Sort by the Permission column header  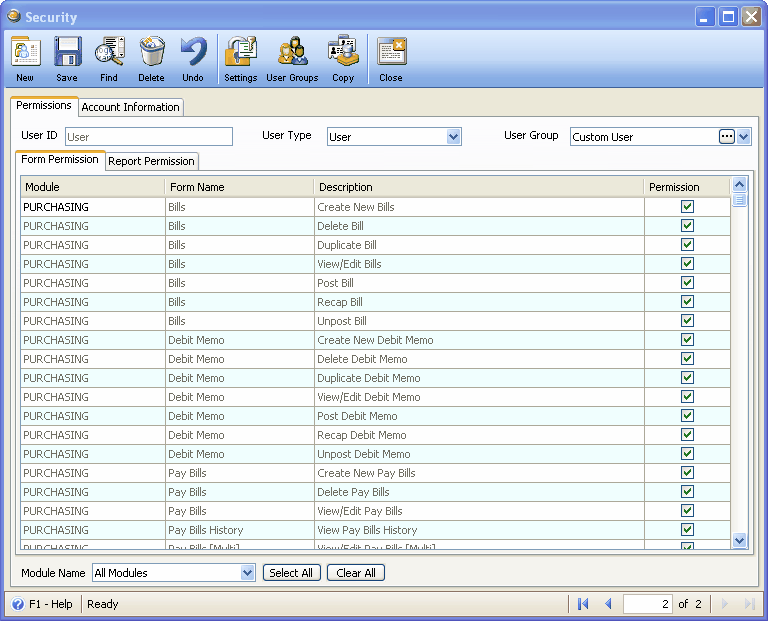687,187
